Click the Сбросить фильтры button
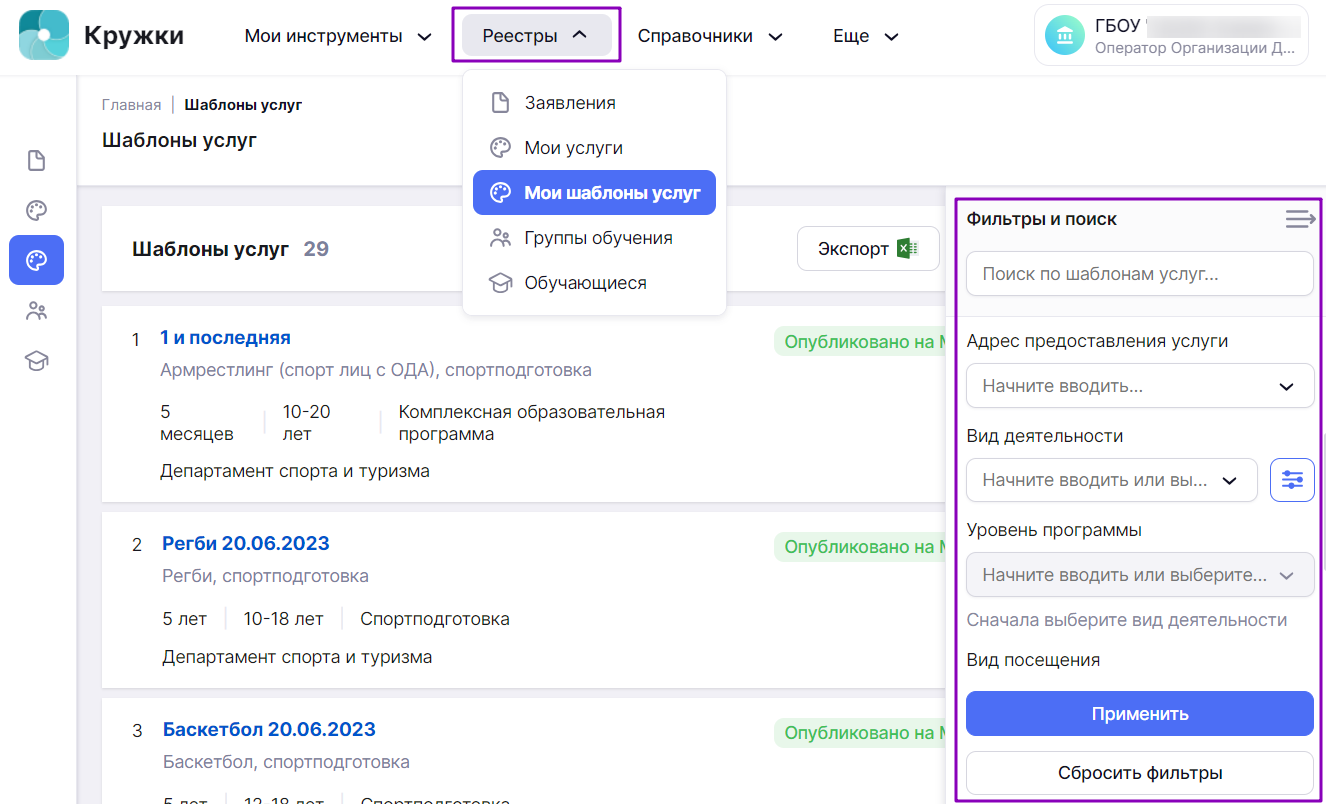The height and width of the screenshot is (804, 1326). pos(1140,773)
